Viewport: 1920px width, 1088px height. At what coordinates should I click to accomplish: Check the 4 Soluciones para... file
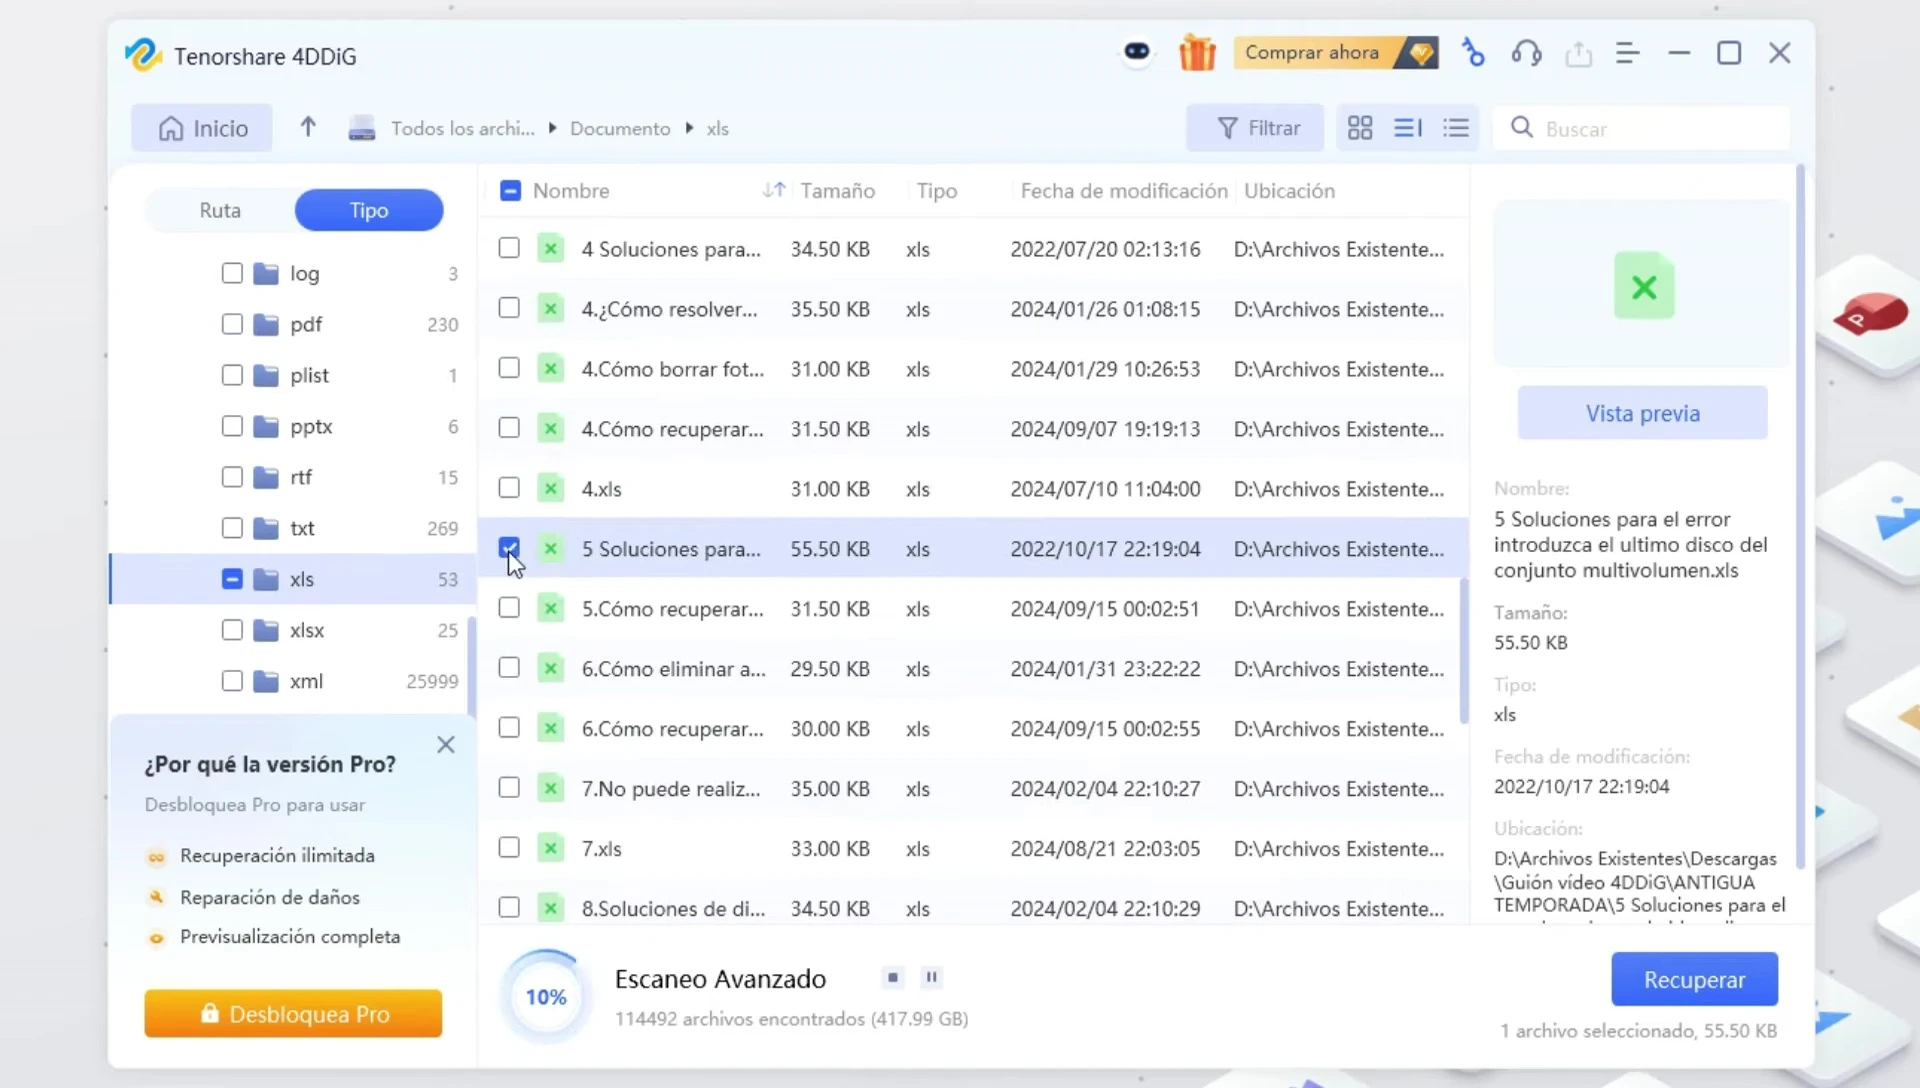click(x=509, y=247)
